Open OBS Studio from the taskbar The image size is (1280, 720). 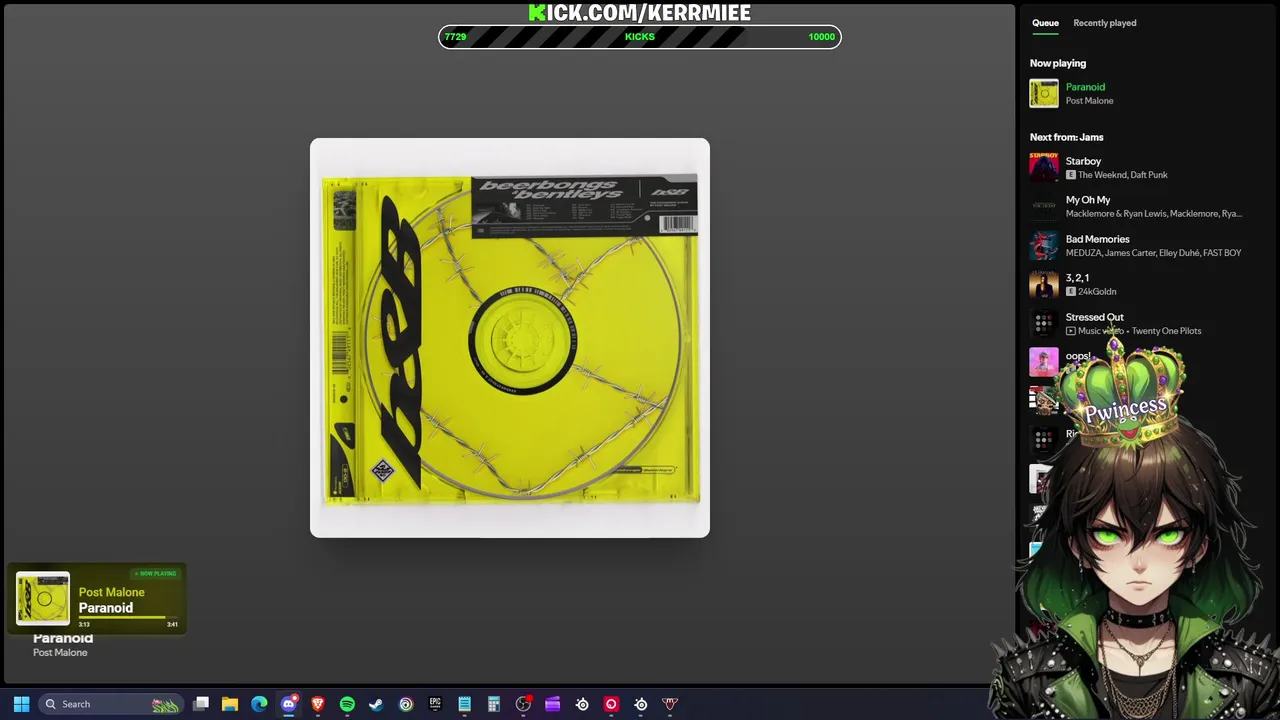click(x=523, y=704)
